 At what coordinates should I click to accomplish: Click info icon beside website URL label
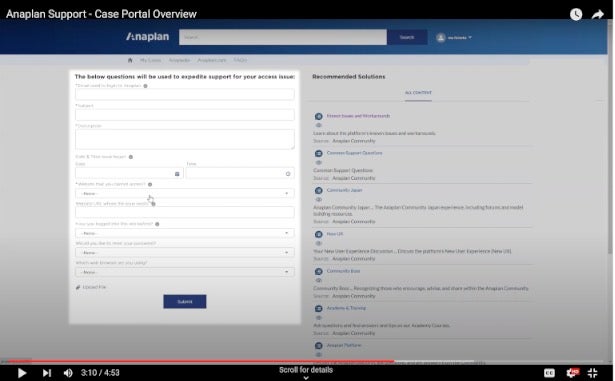pyautogui.click(x=153, y=204)
